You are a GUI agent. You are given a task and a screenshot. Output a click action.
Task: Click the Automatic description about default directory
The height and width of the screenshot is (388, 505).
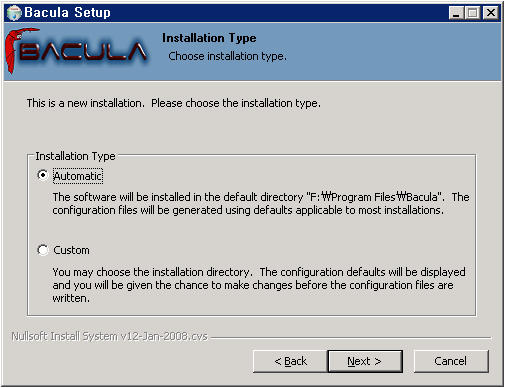click(261, 203)
